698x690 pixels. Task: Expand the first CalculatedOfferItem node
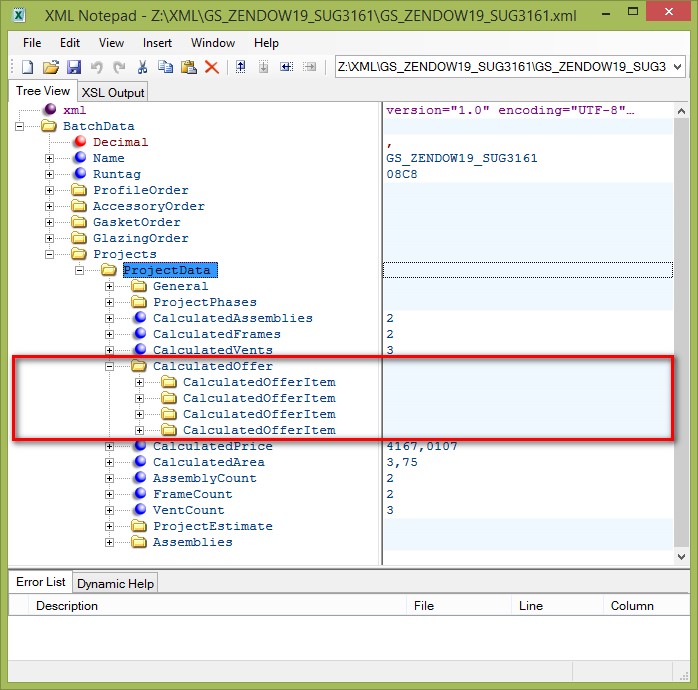pyautogui.click(x=139, y=383)
